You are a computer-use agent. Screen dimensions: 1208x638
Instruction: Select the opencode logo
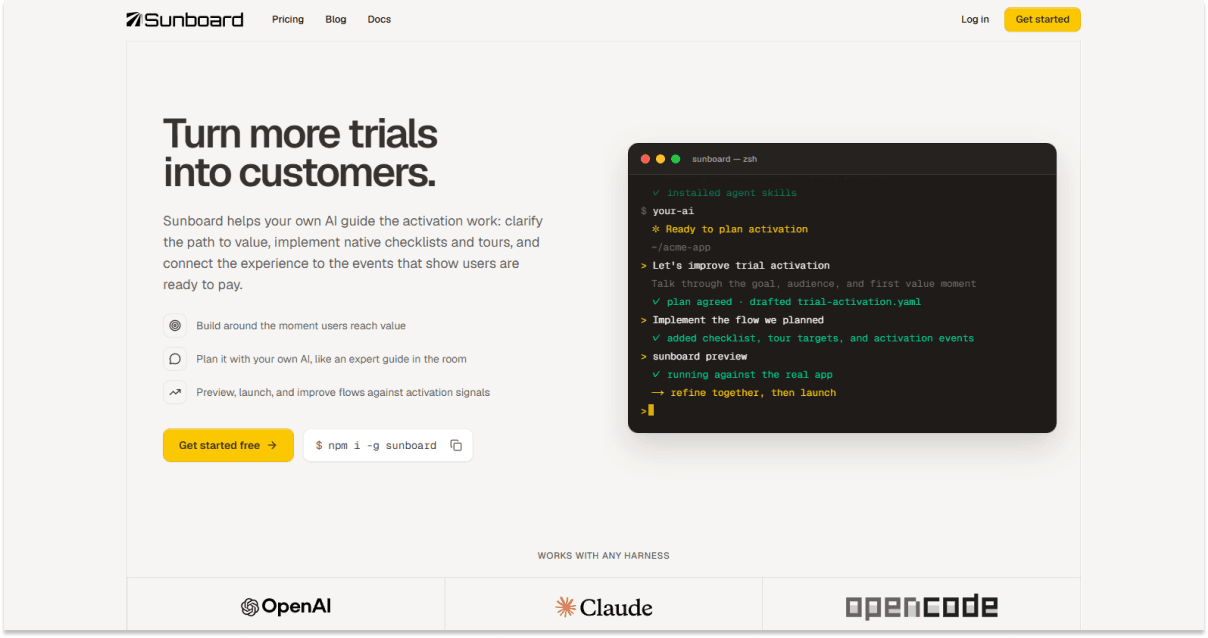coord(921,607)
